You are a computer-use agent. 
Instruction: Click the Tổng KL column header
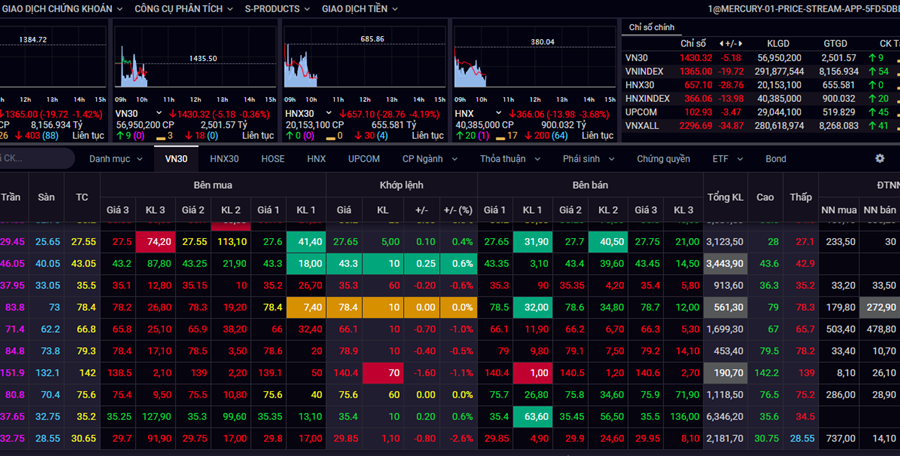pyautogui.click(x=724, y=197)
